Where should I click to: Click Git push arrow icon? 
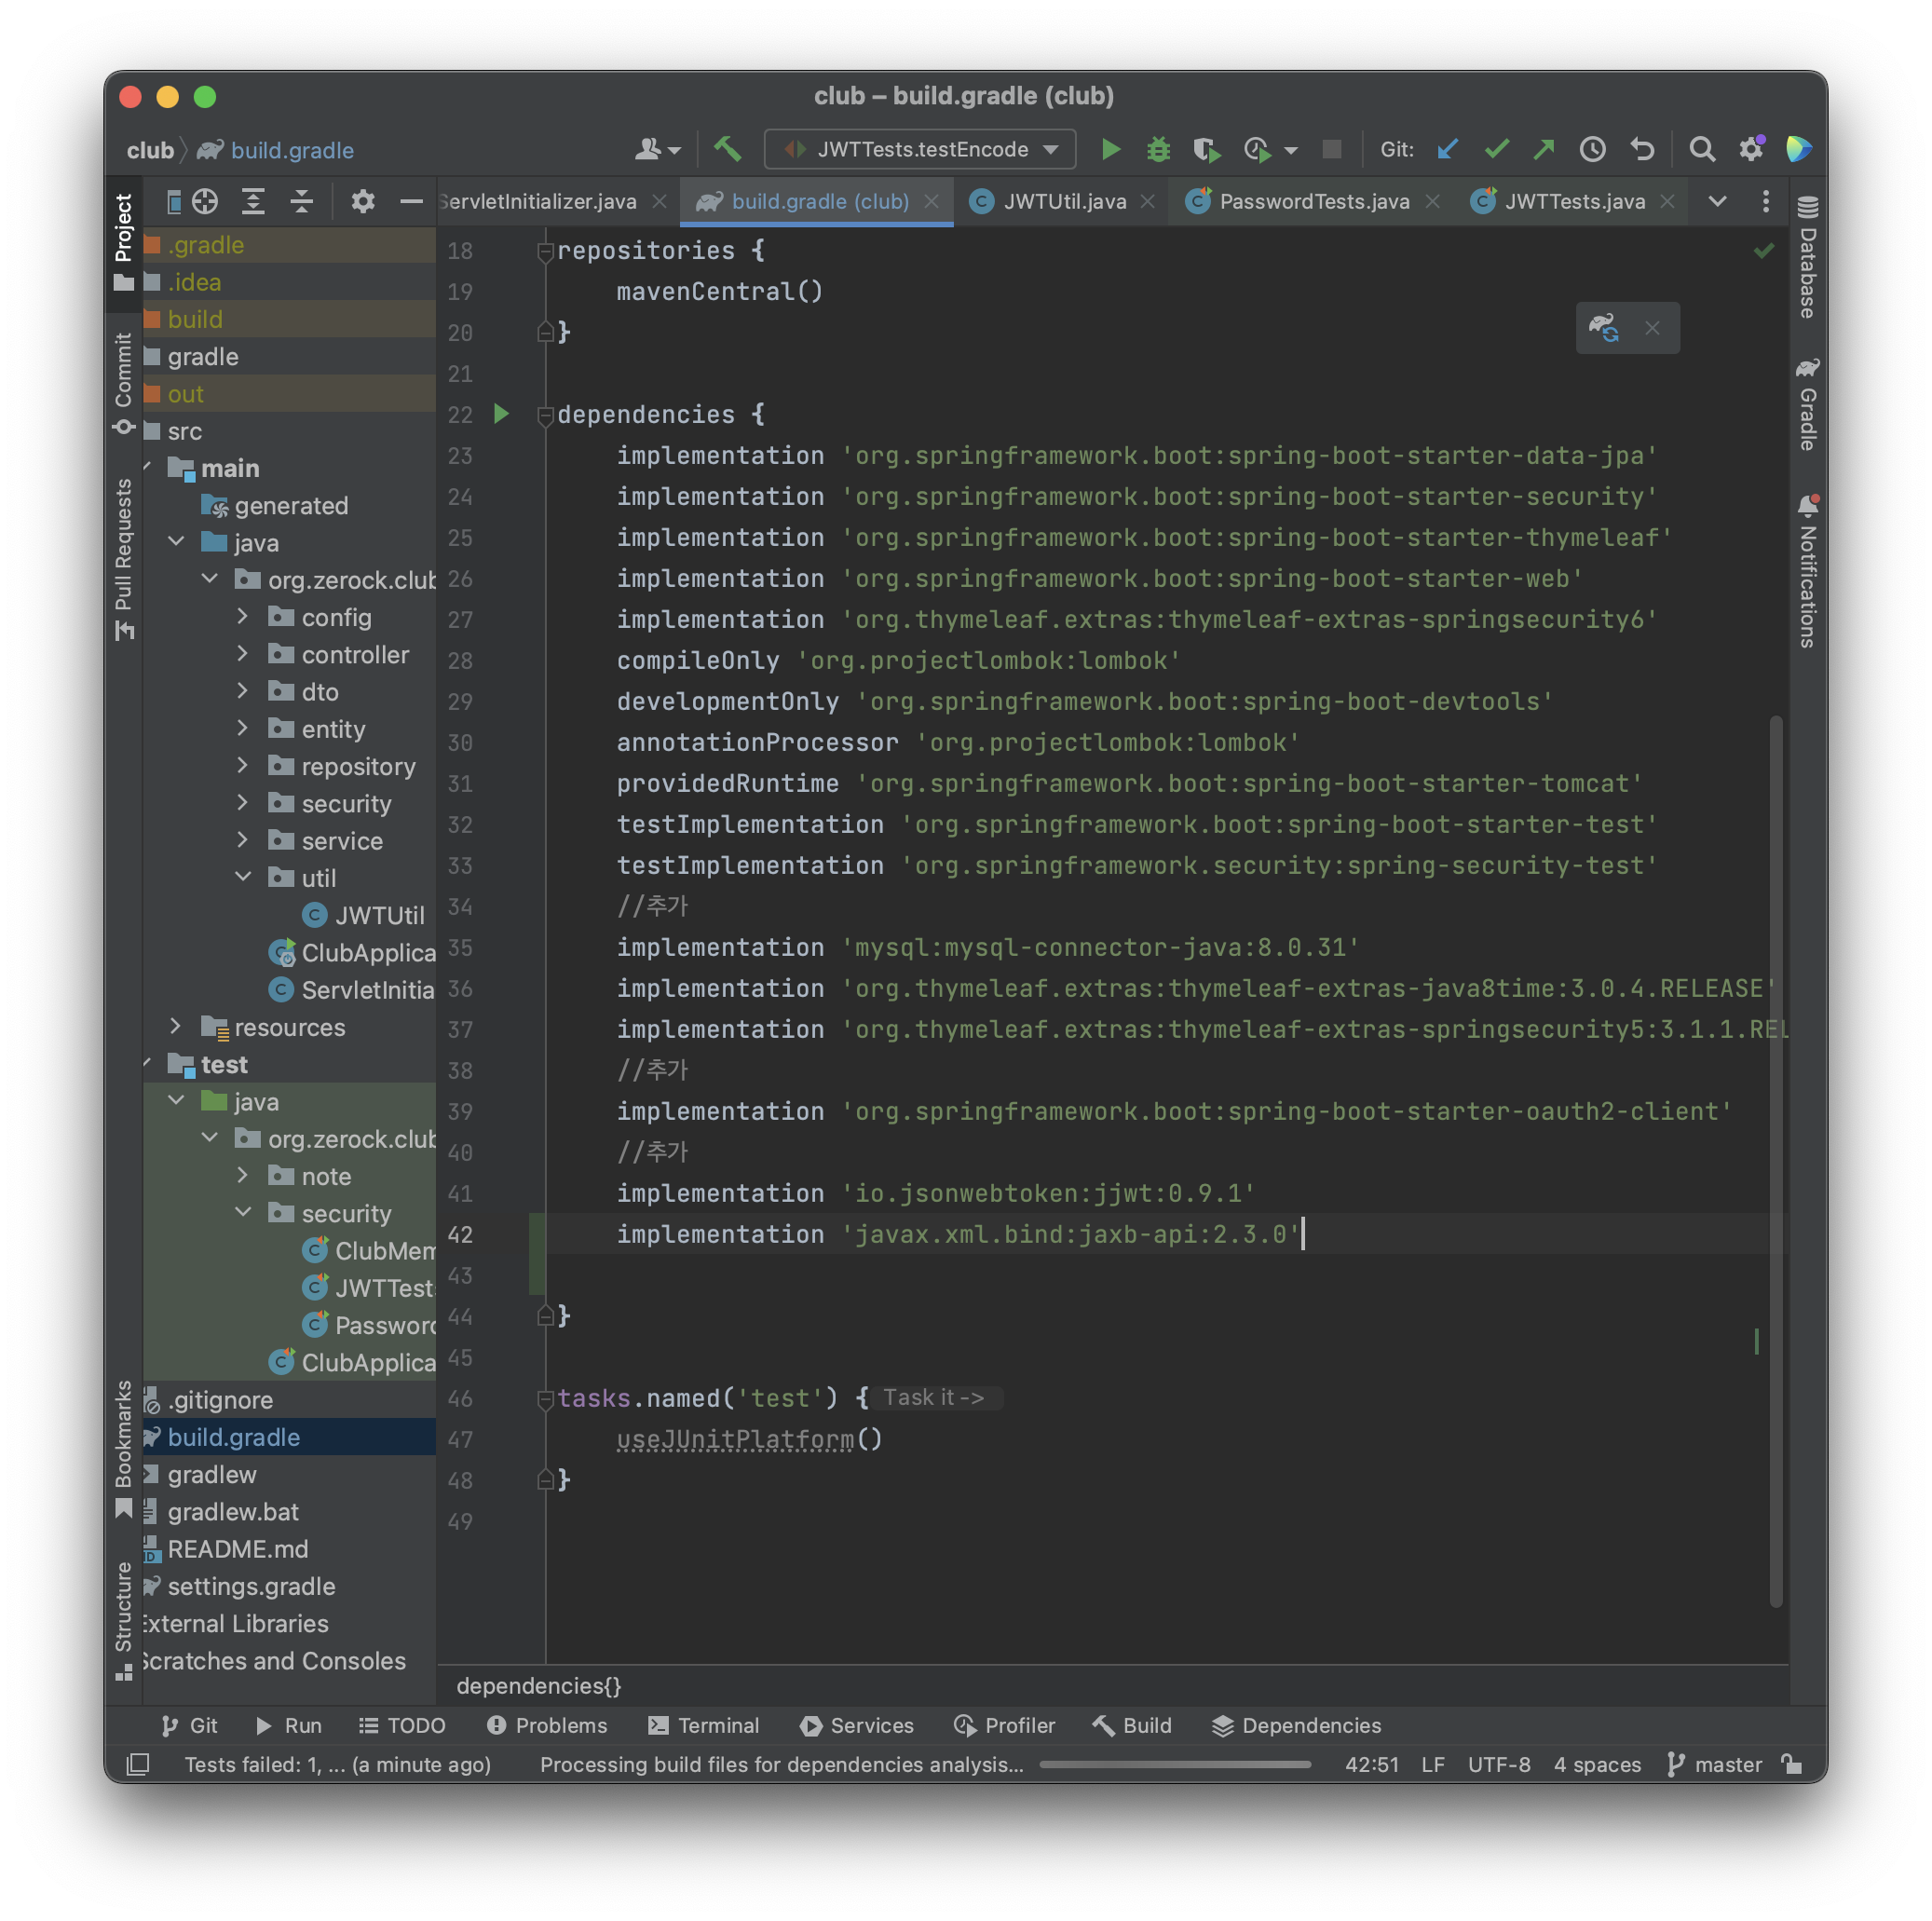click(1544, 150)
